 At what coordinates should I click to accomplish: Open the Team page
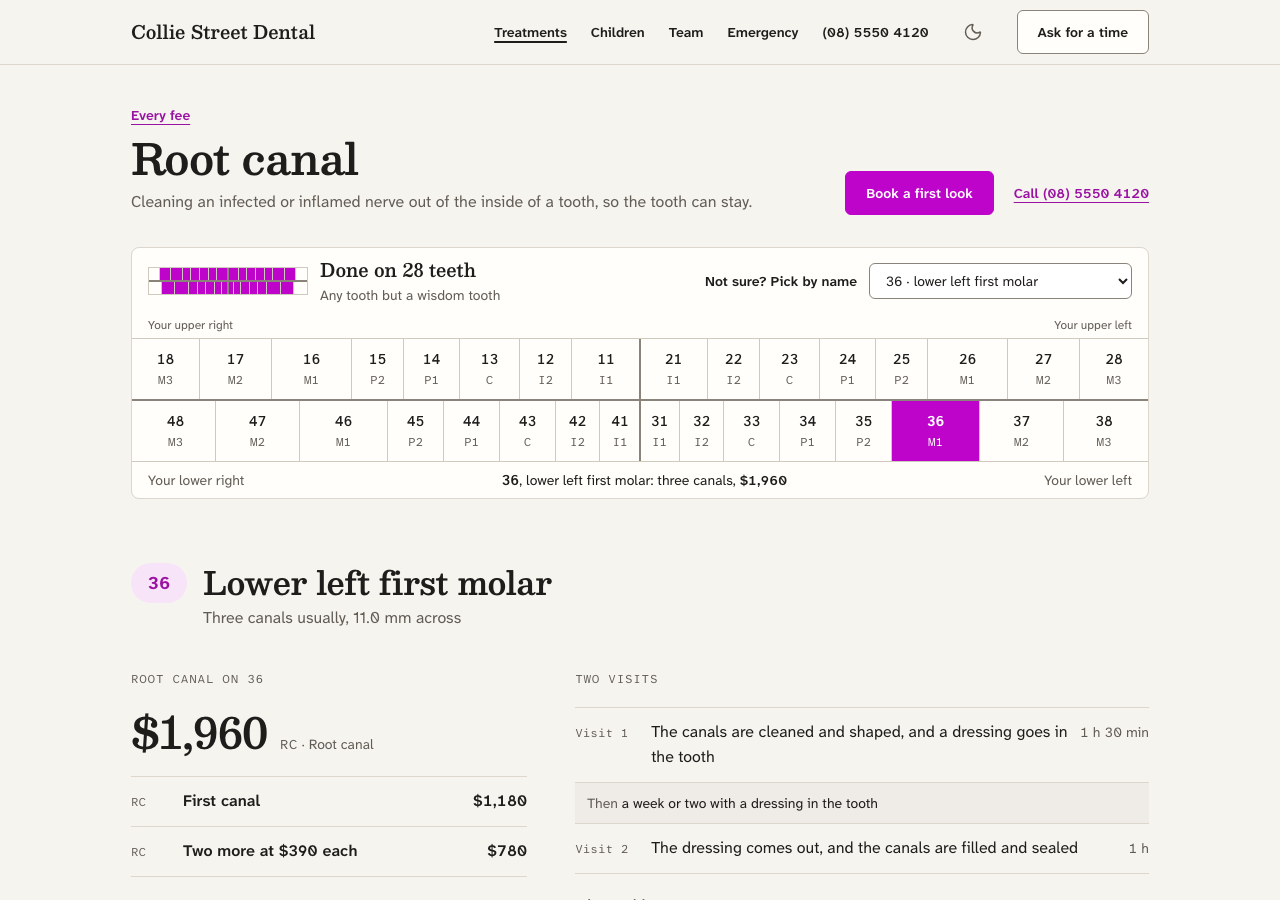click(x=686, y=32)
